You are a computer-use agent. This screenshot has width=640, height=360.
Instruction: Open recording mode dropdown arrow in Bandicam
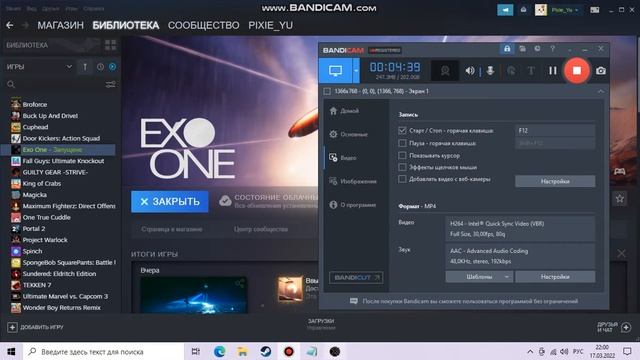(356, 71)
